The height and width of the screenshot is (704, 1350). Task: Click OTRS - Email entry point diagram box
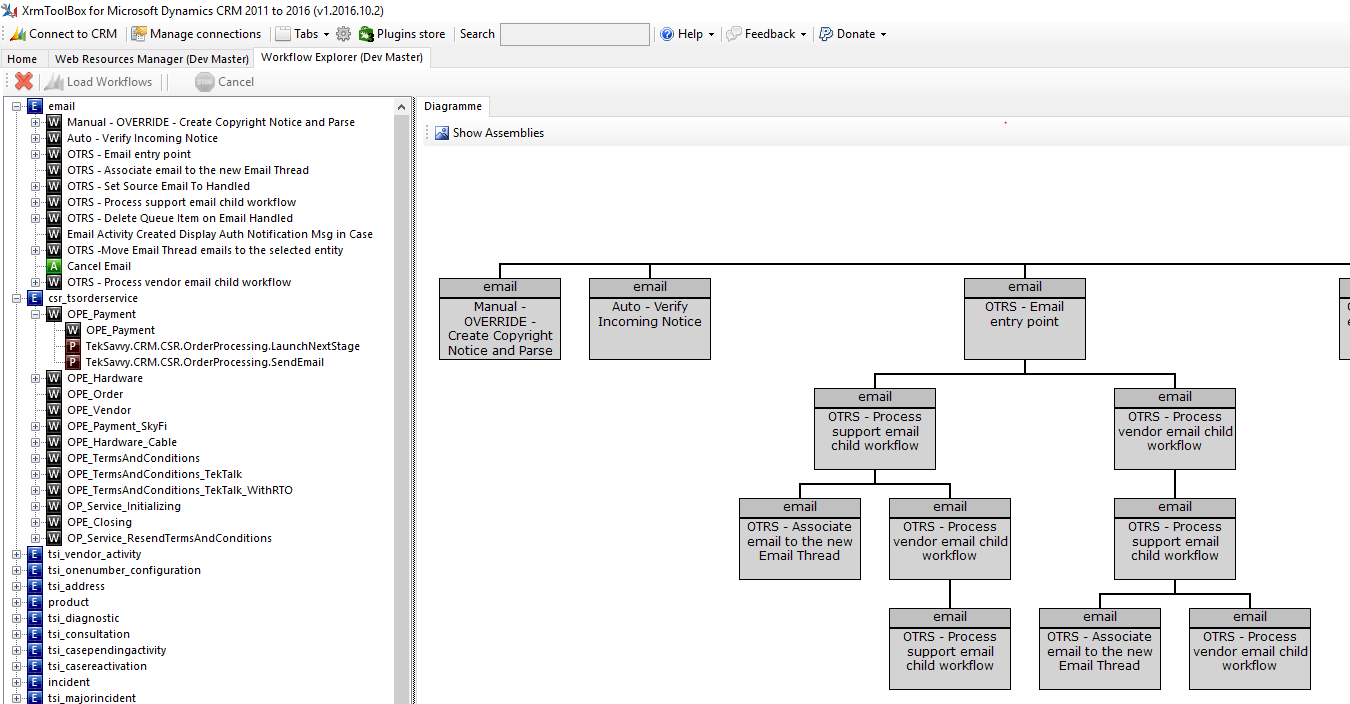[x=1025, y=319]
